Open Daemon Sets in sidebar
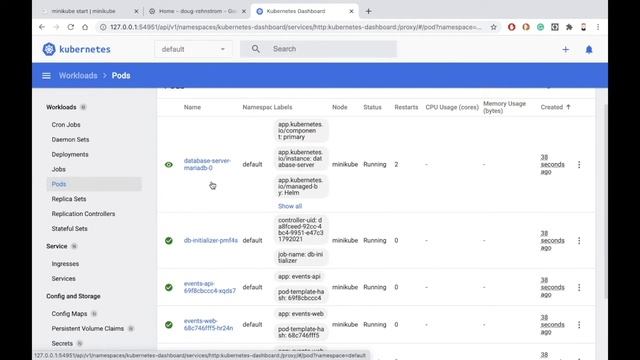Viewport: 640px width, 360px height. point(70,140)
